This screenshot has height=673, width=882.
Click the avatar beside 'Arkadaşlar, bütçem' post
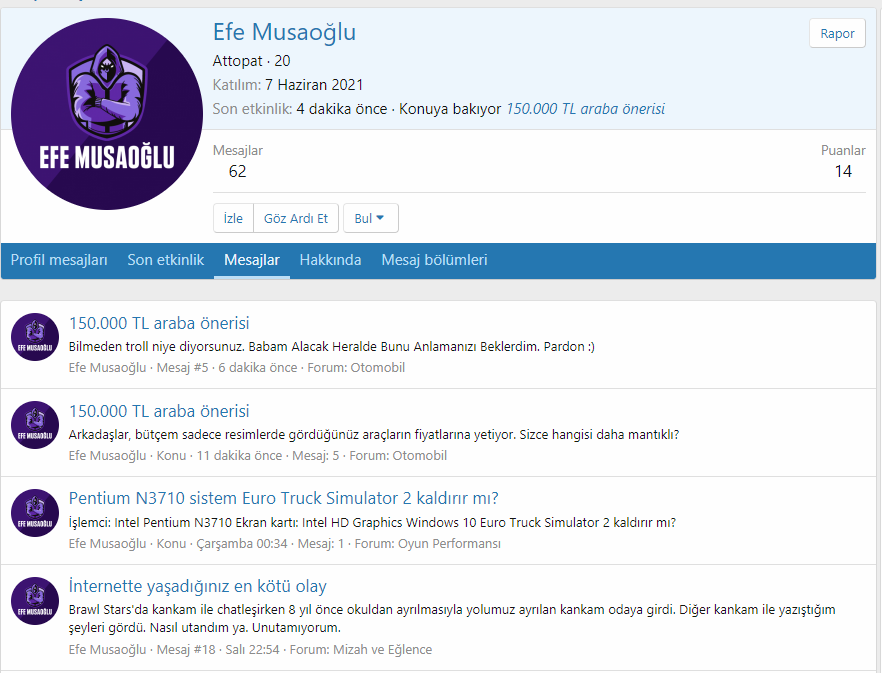tap(35, 425)
